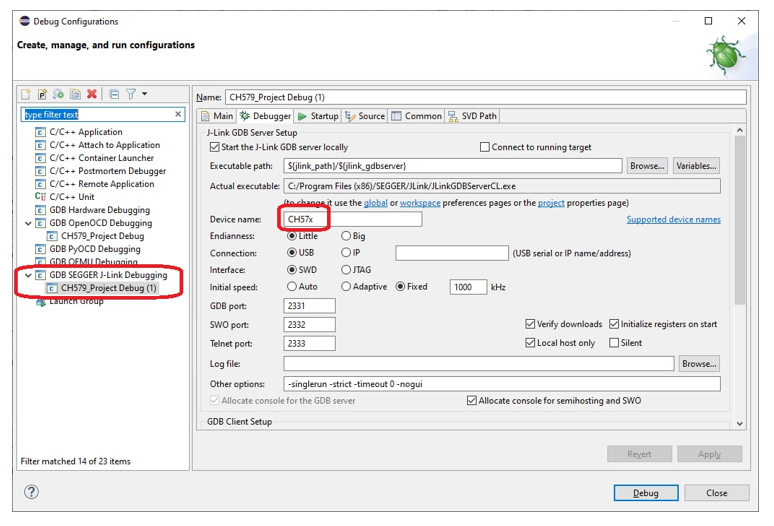Select C/C++ Remote Application entry
The height and width of the screenshot is (526, 774).
tap(102, 184)
